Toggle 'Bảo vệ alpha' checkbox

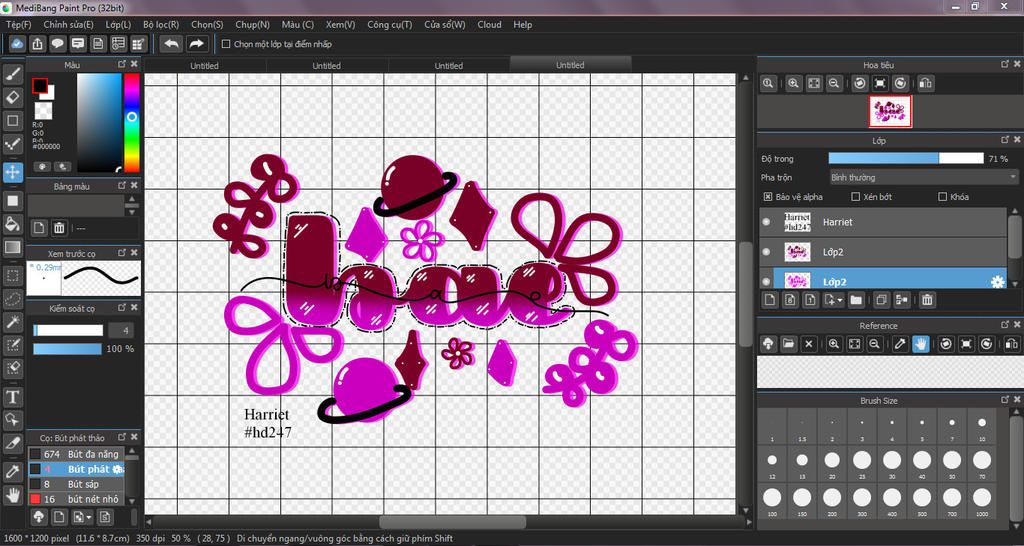768,197
